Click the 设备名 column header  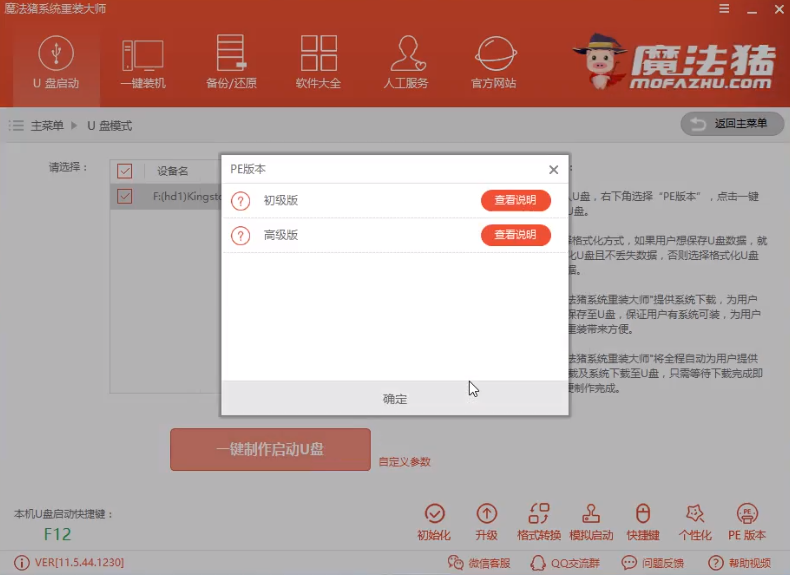tap(172, 171)
